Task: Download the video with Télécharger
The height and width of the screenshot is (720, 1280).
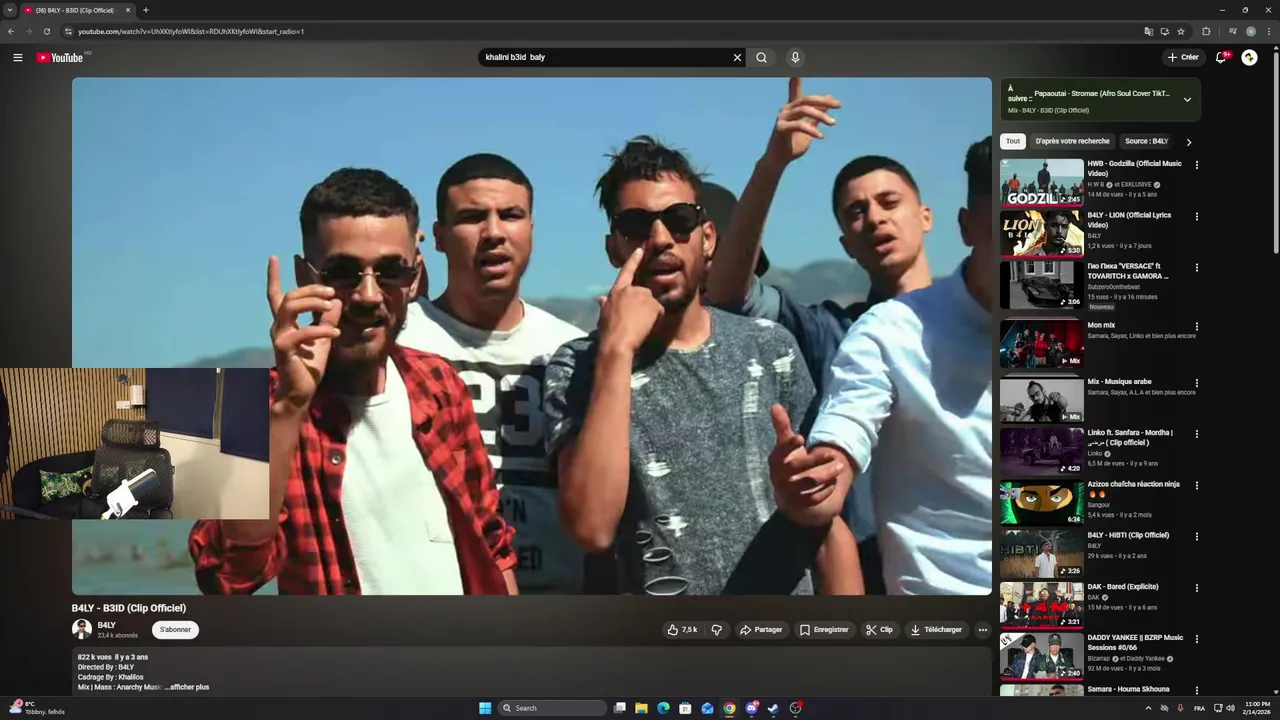Action: [936, 630]
